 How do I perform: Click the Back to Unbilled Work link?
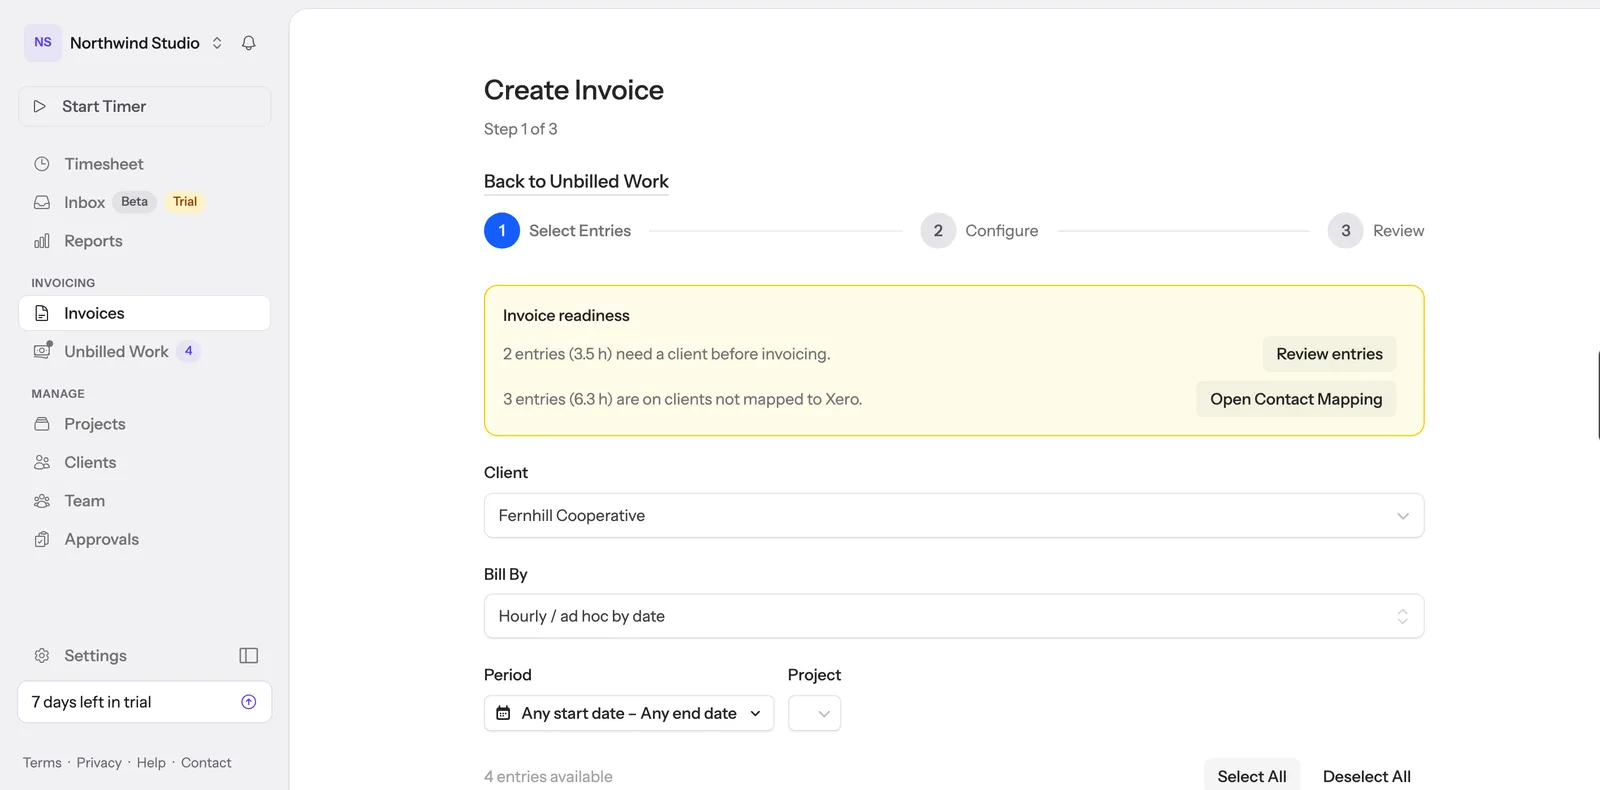(x=576, y=181)
